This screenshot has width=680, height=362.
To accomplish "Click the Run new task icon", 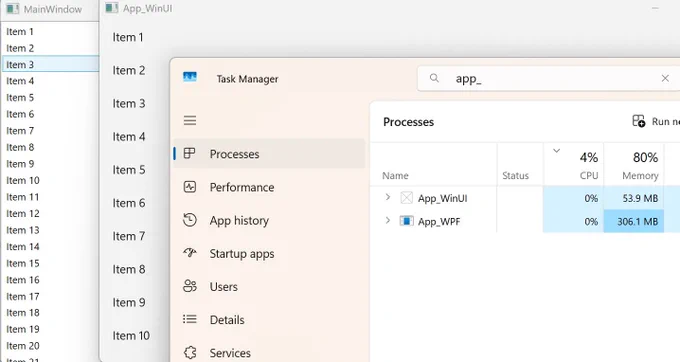I will pos(638,121).
